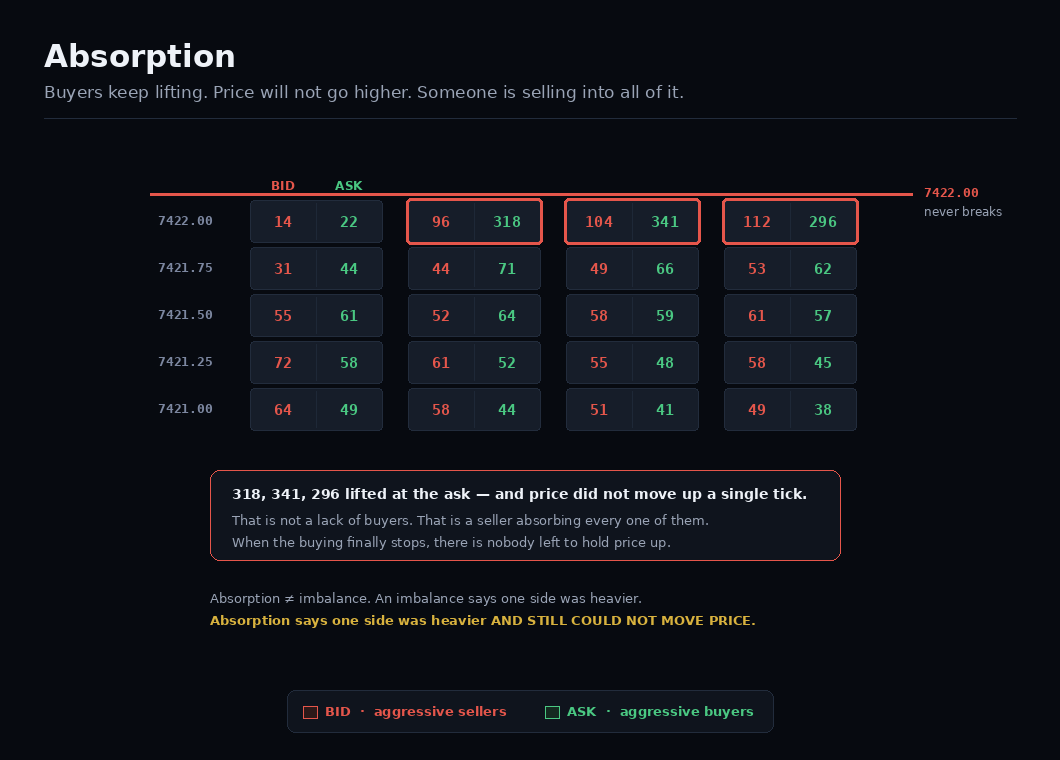Click the 96 bid cell at 7422.00
The width and height of the screenshot is (1060, 760).
point(441,222)
